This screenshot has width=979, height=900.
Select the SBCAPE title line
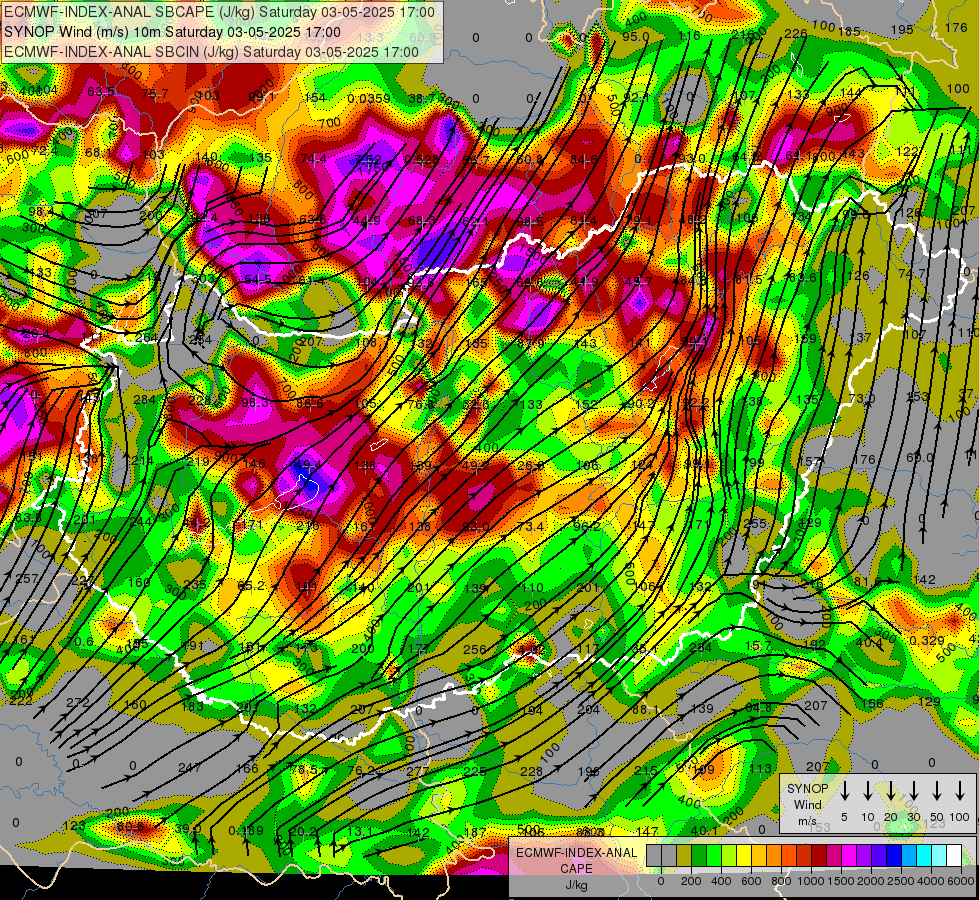219,12
